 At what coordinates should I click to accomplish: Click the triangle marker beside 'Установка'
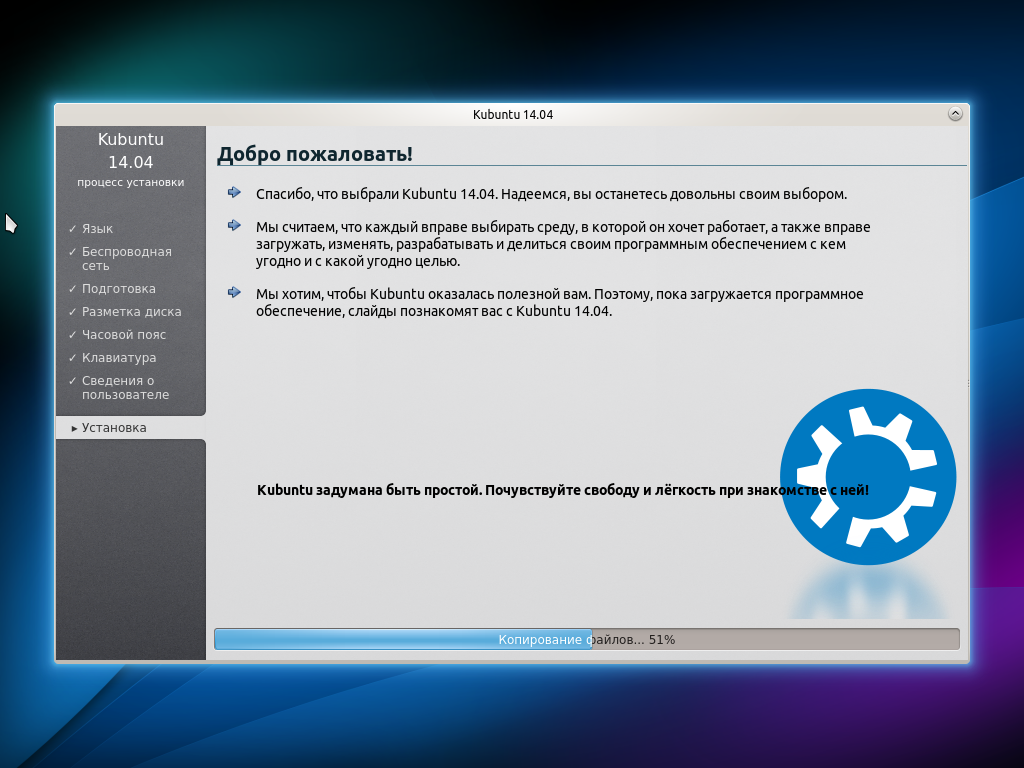coord(74,428)
